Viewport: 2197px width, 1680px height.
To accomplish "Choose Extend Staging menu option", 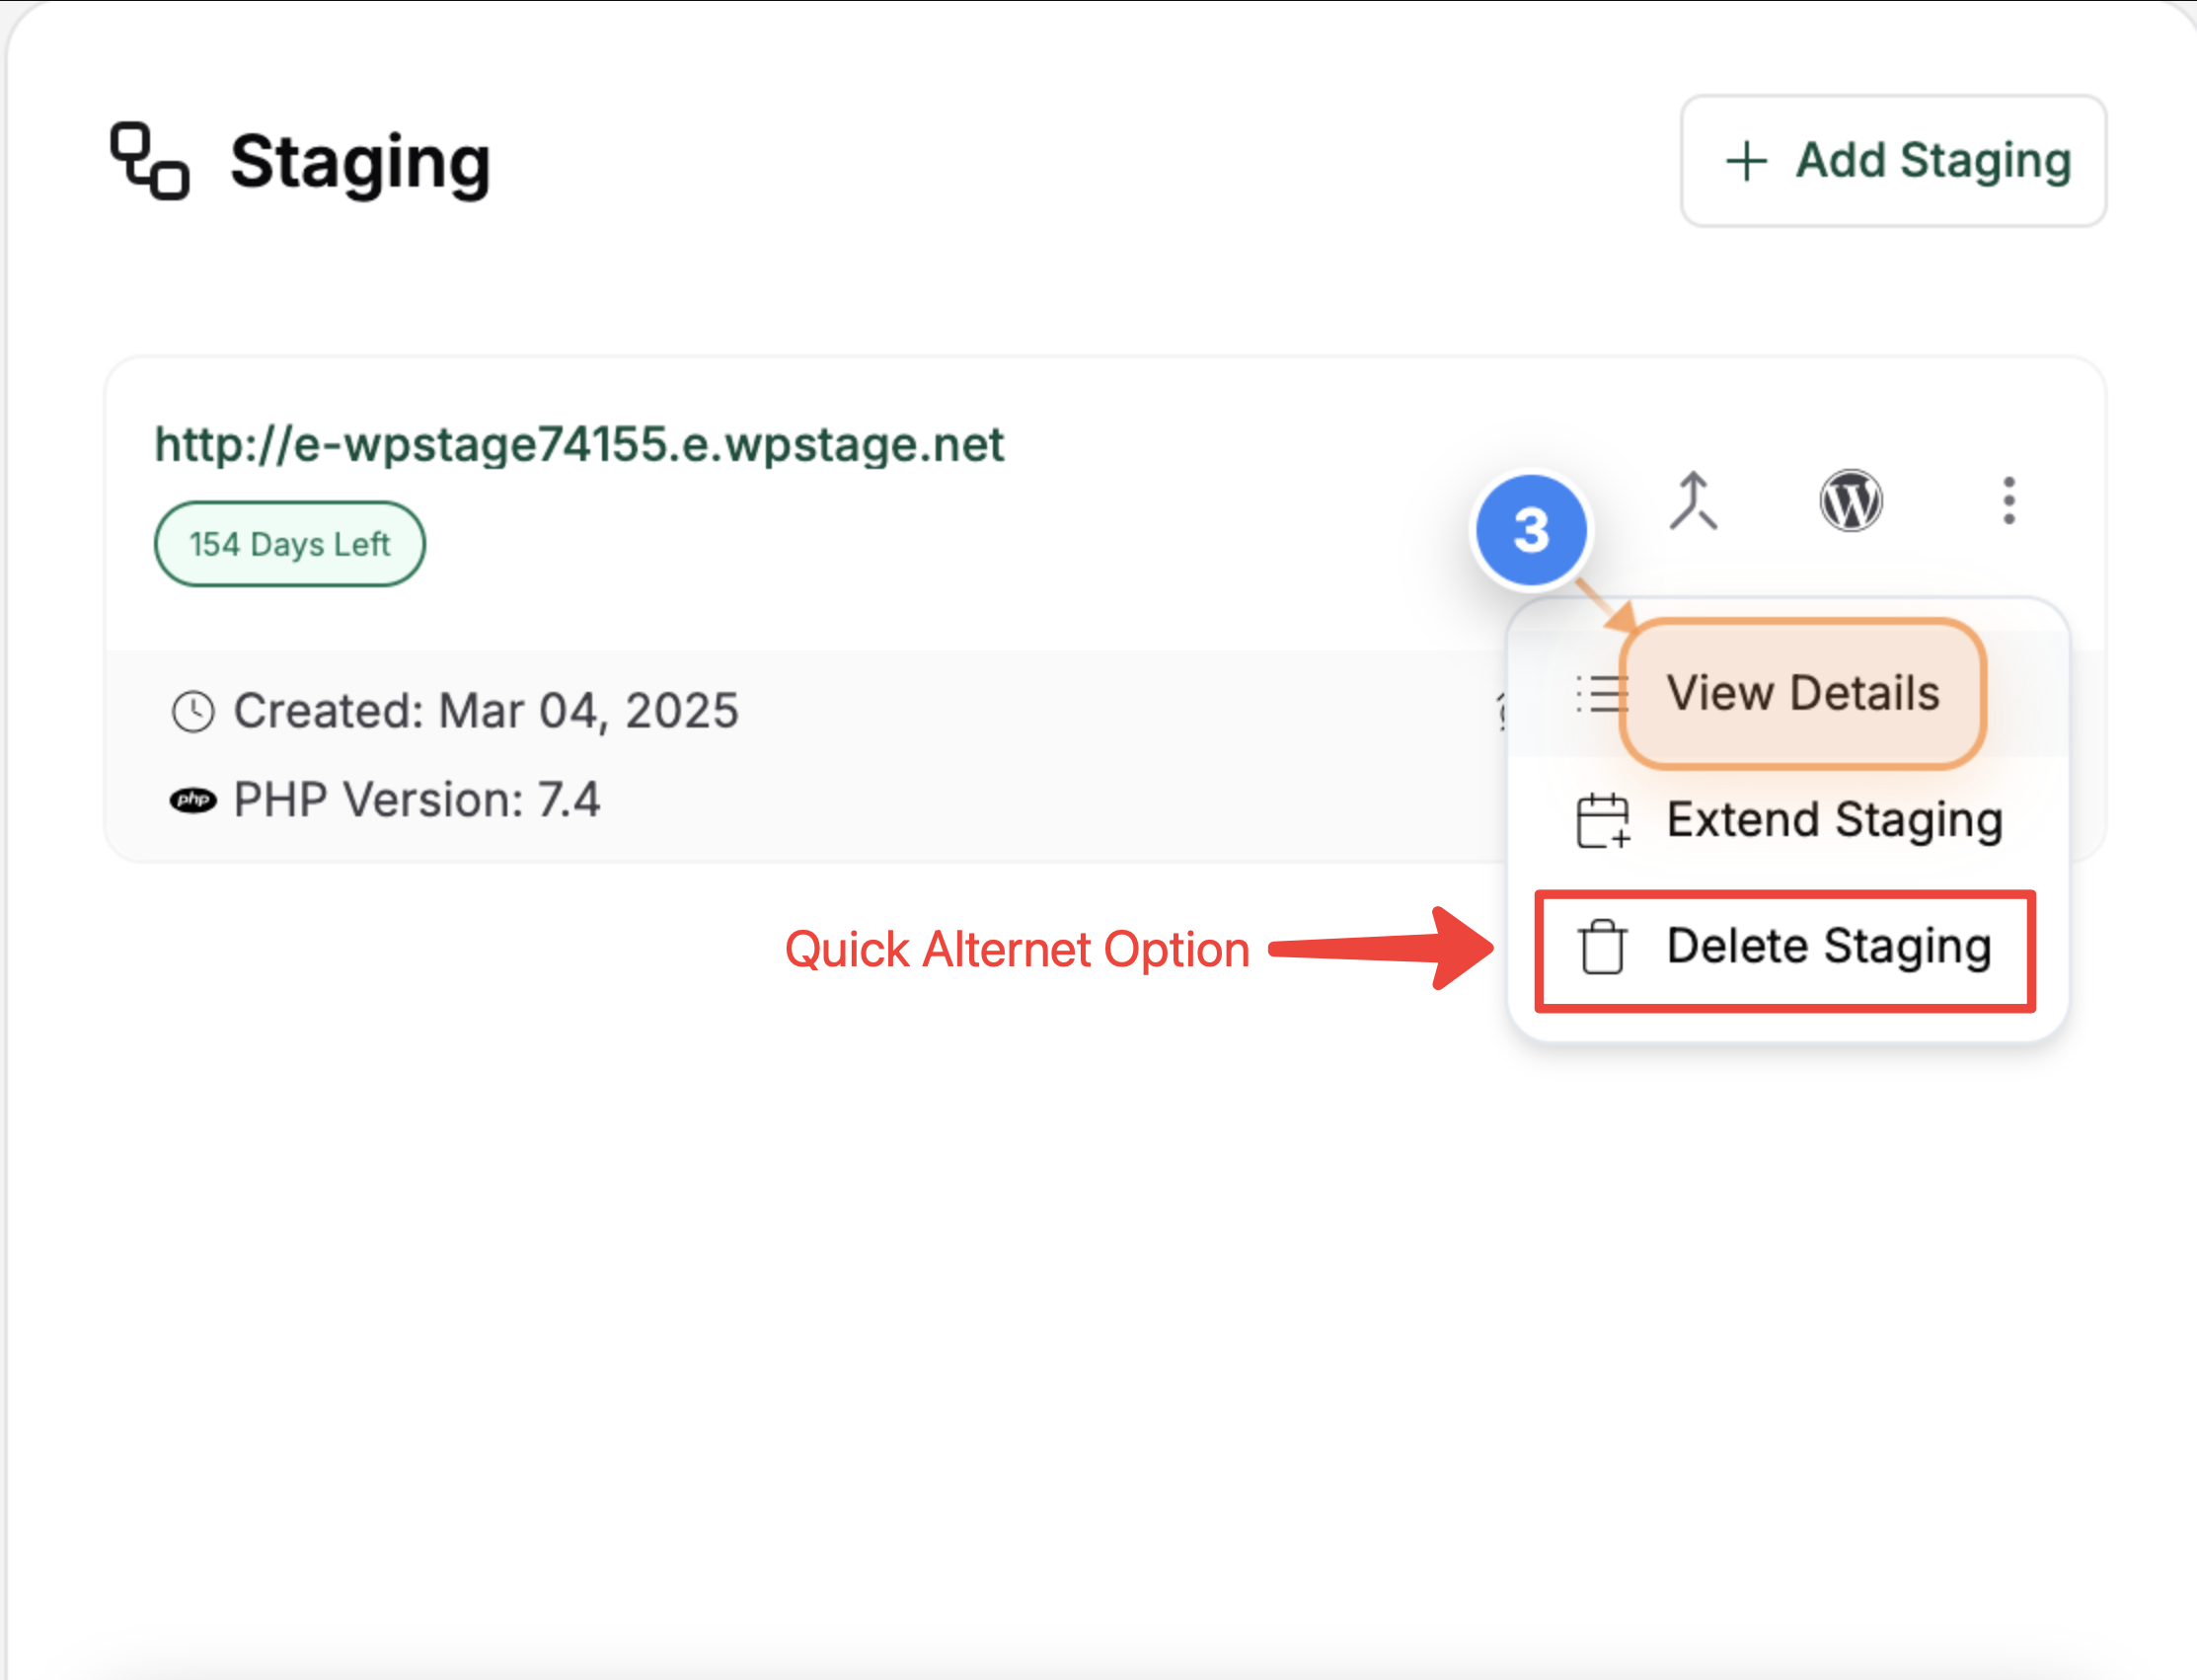I will pyautogui.click(x=1834, y=820).
